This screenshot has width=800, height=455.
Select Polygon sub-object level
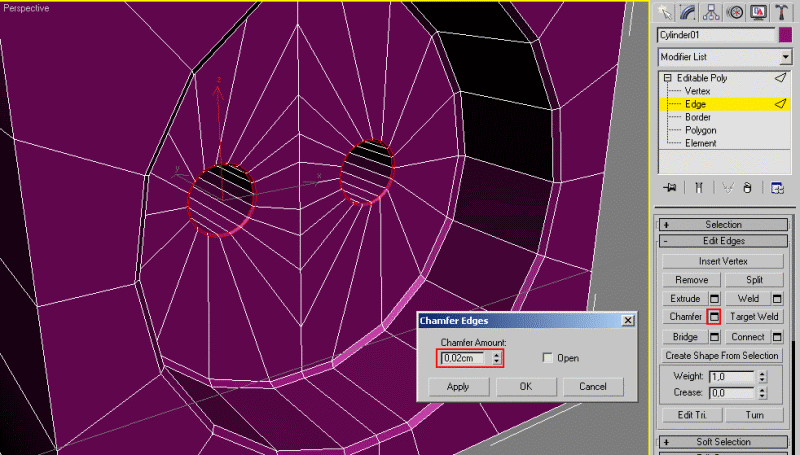coord(701,130)
